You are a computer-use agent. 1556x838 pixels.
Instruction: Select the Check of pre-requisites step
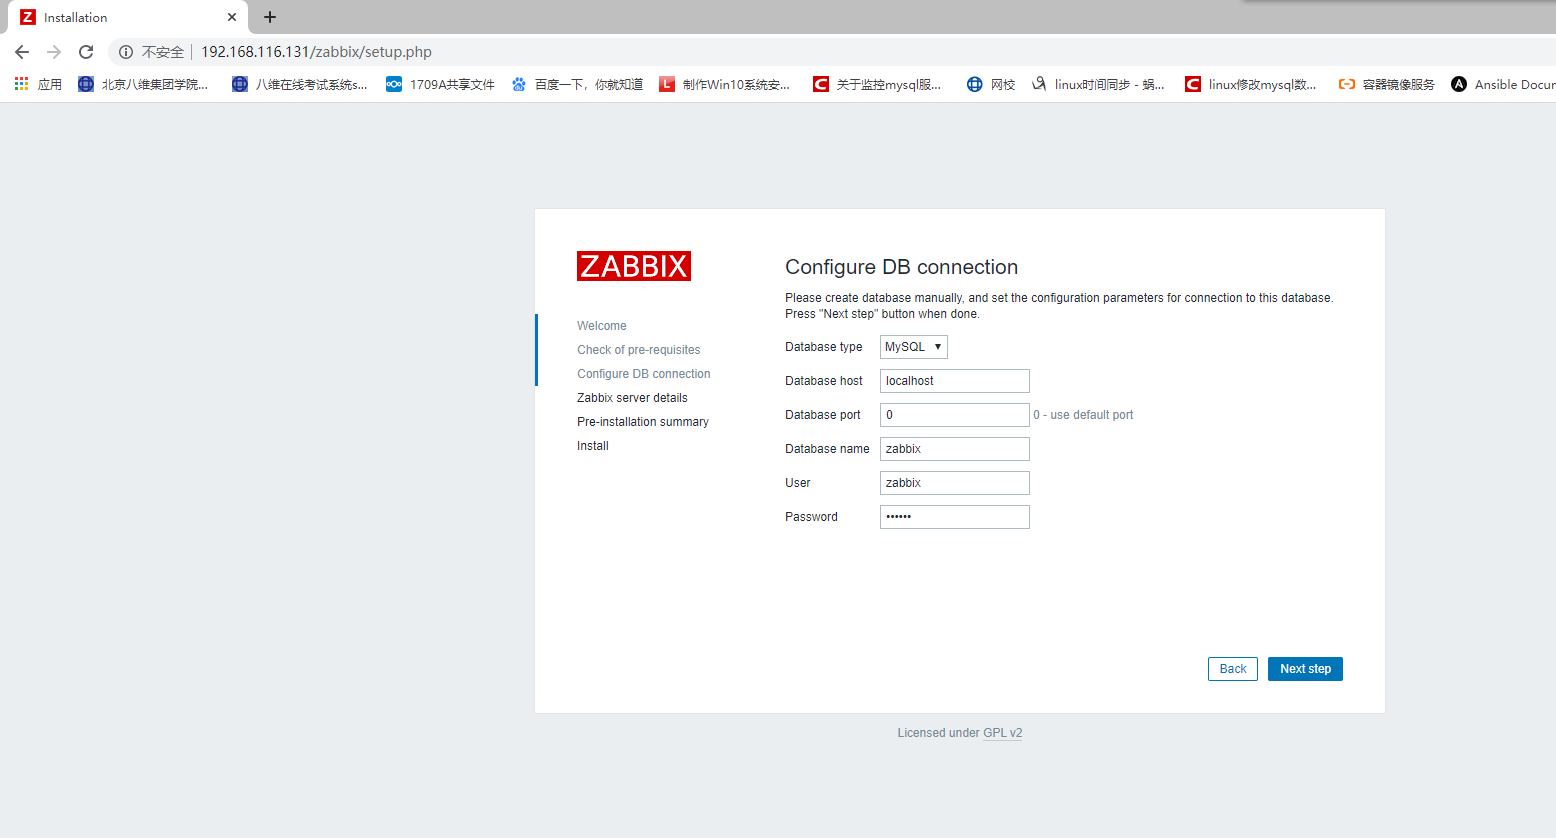coord(639,350)
